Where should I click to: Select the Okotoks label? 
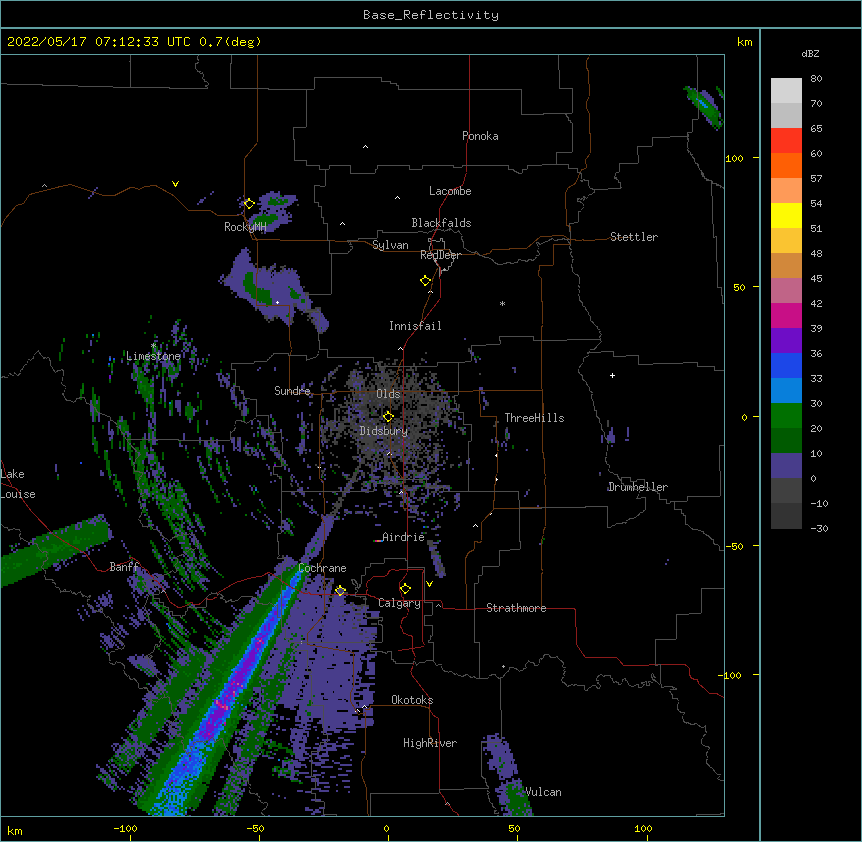(x=412, y=700)
